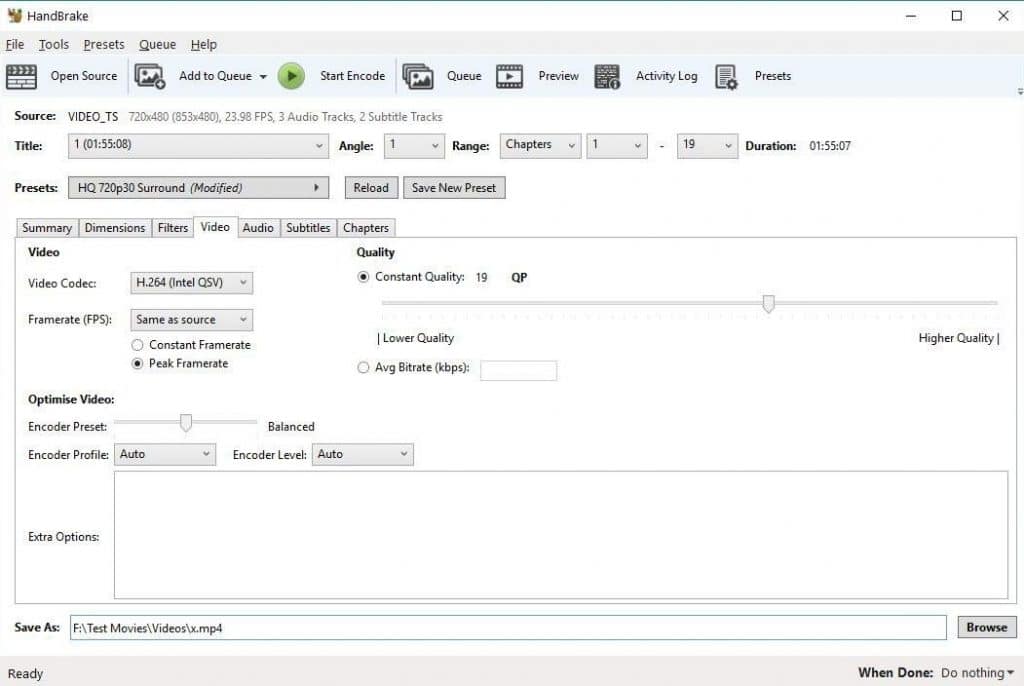Image resolution: width=1024 pixels, height=686 pixels.
Task: Open the Title dropdown showing 1 (01:55:08)
Action: 199,146
